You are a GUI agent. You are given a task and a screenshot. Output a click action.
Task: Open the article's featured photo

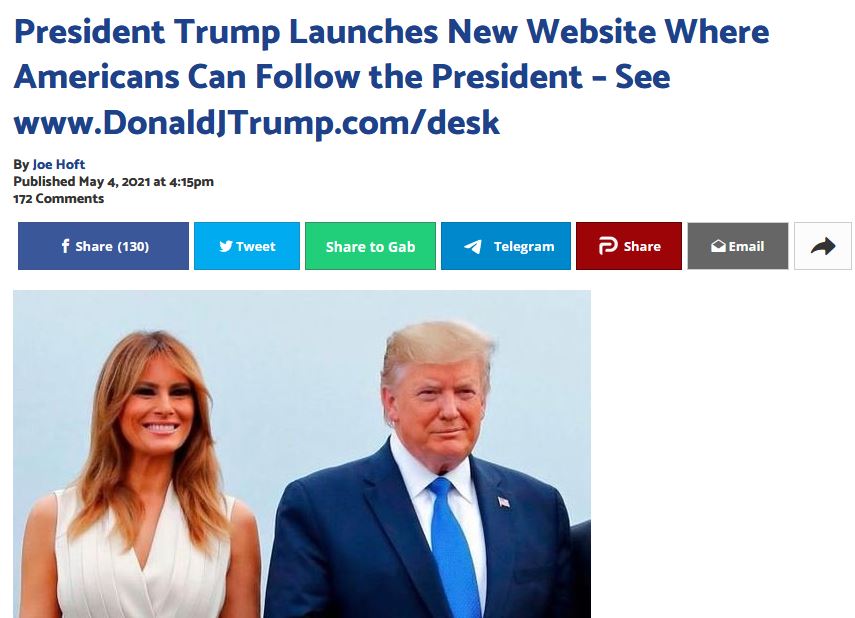pos(302,454)
